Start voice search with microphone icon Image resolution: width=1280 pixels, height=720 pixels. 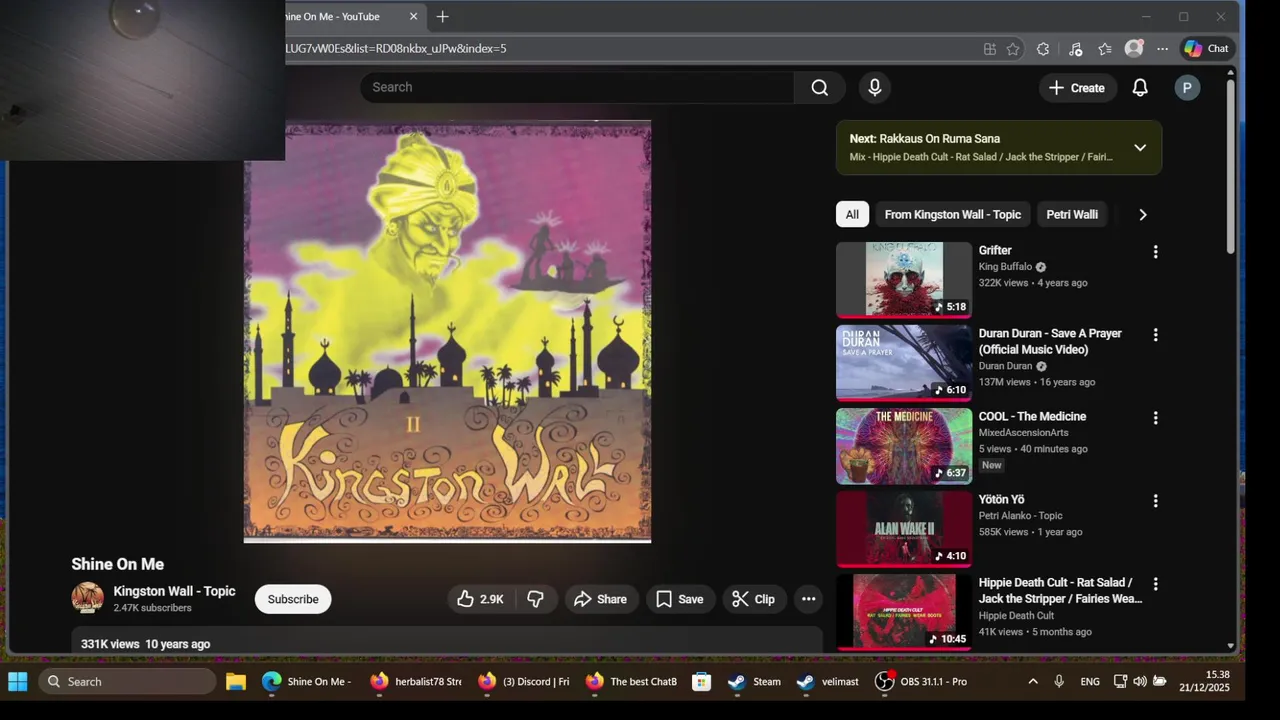pos(875,87)
